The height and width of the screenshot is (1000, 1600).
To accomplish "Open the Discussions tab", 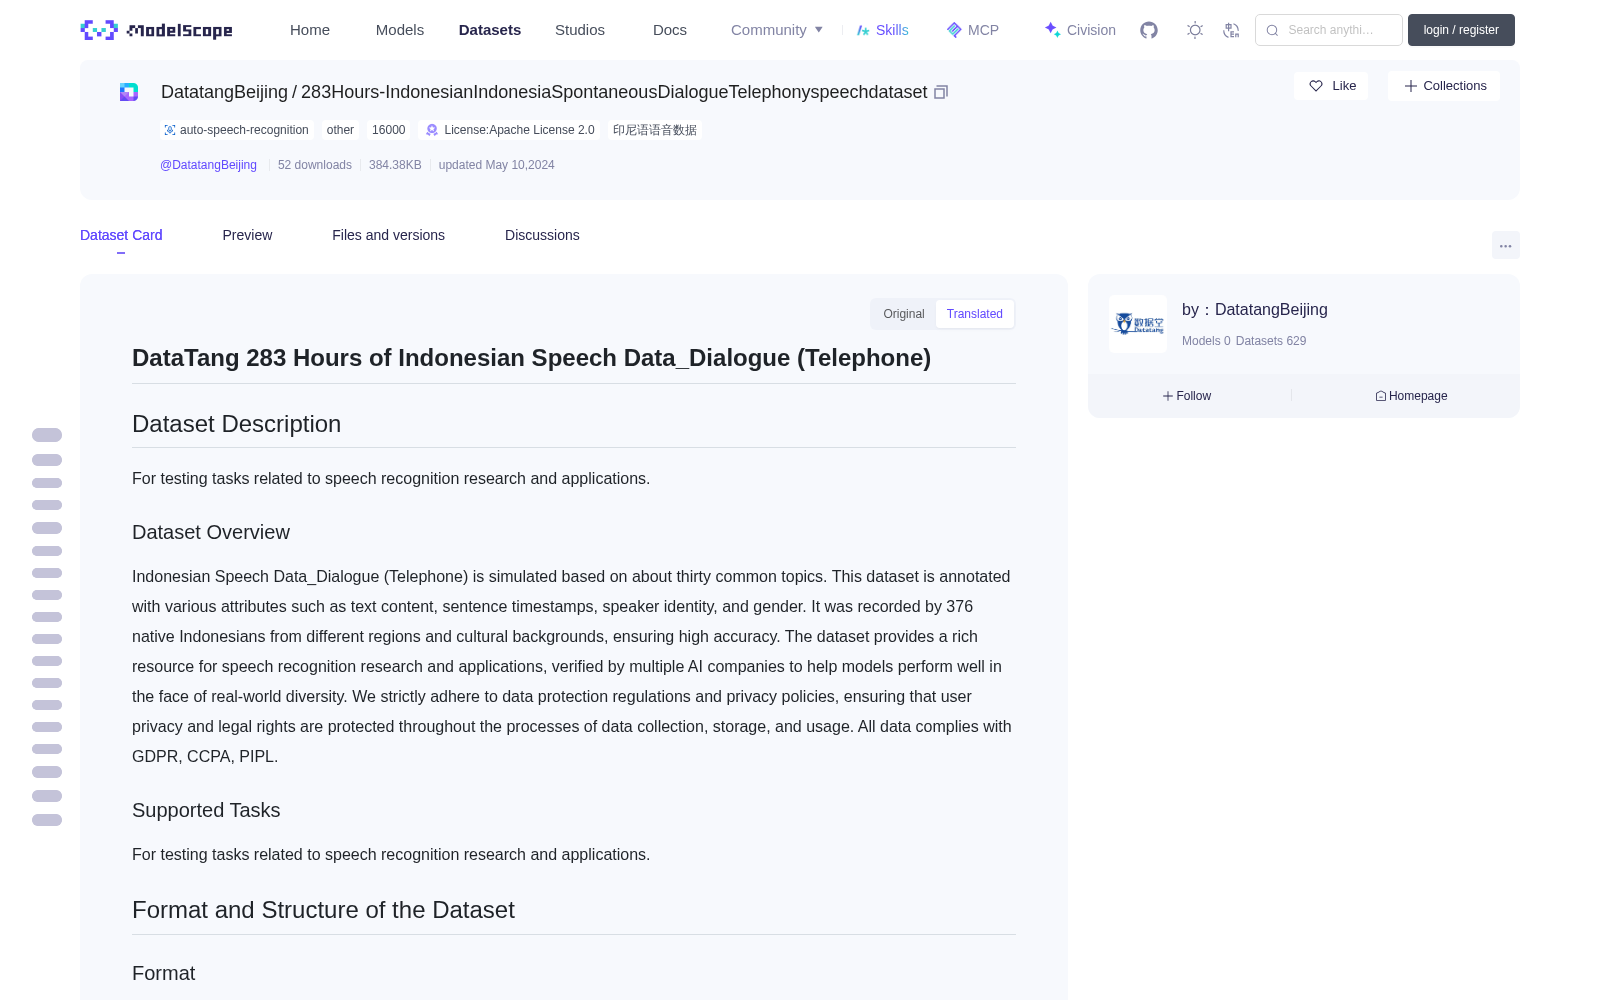I will tap(542, 235).
